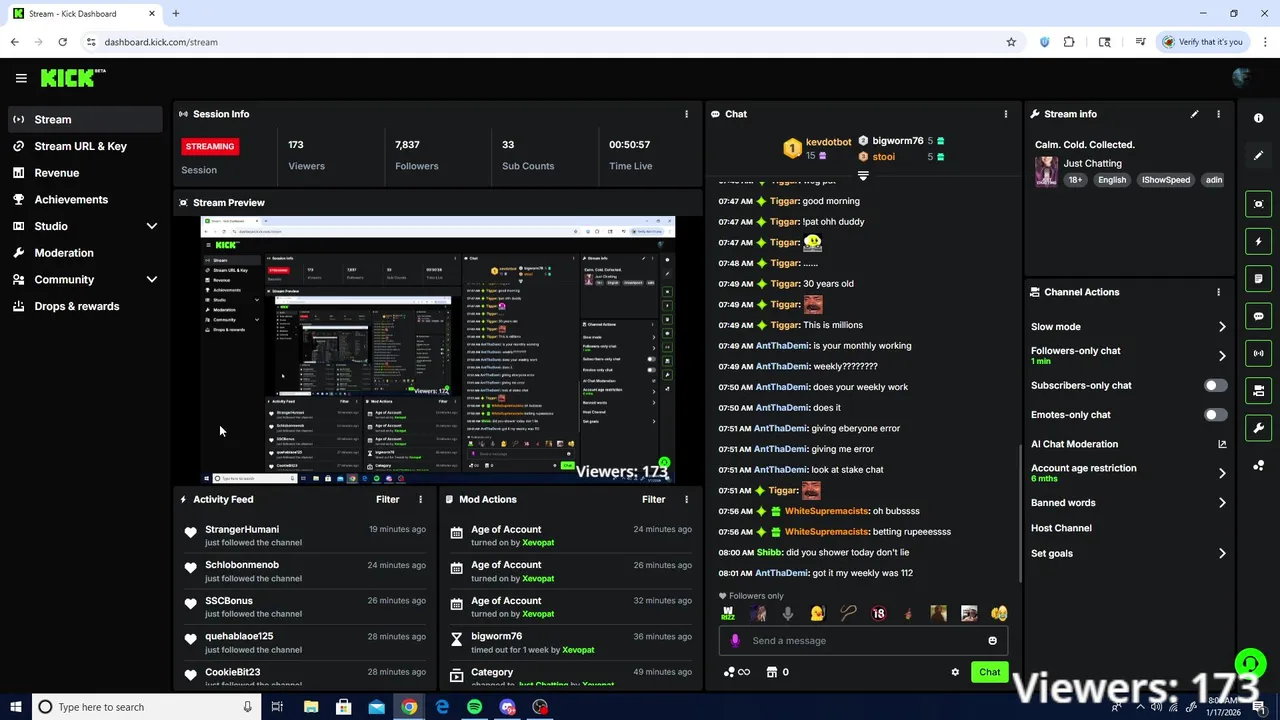Open the hamburger menu beside the Kick logo
Viewport: 1280px width, 720px height.
pyautogui.click(x=21, y=78)
